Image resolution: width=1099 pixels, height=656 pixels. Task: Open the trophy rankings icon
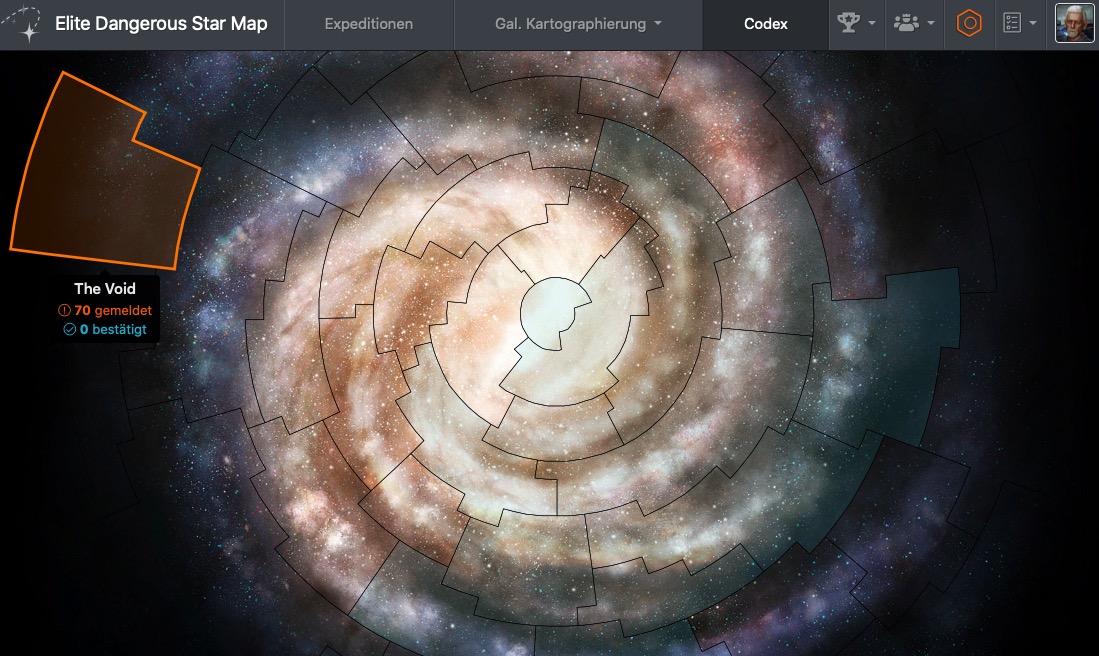(849, 24)
